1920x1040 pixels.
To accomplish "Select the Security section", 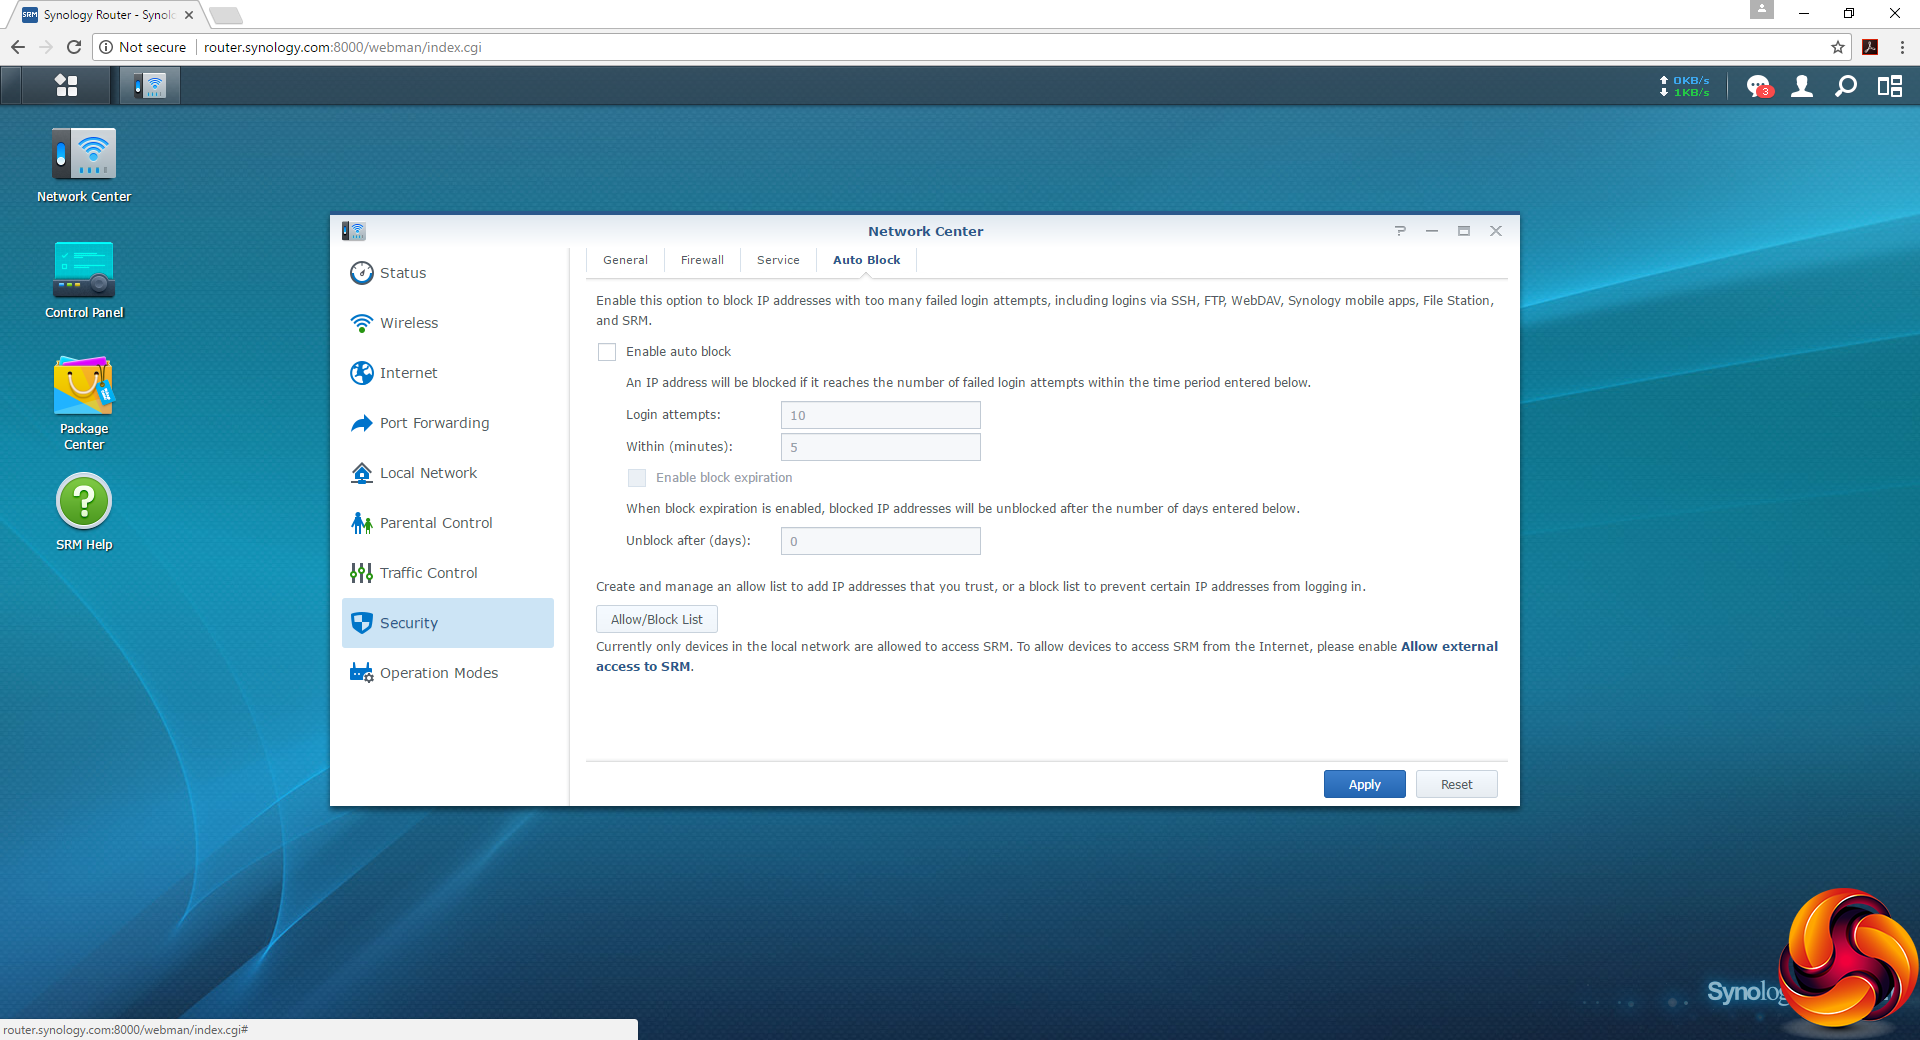I will [x=448, y=623].
